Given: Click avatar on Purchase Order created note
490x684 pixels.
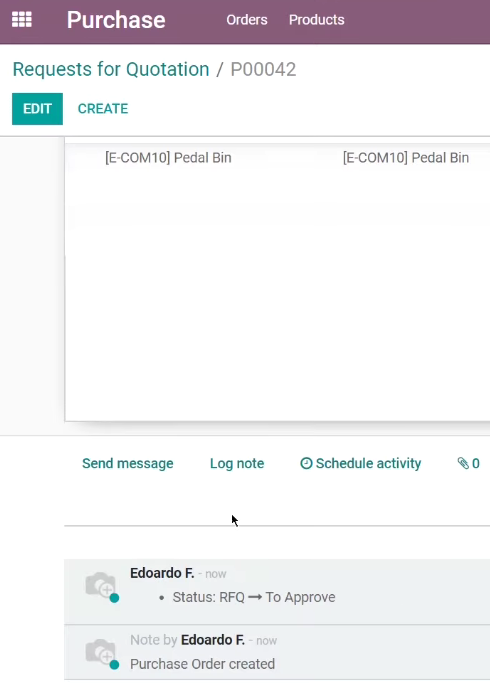Looking at the screenshot, I should click(x=101, y=653).
